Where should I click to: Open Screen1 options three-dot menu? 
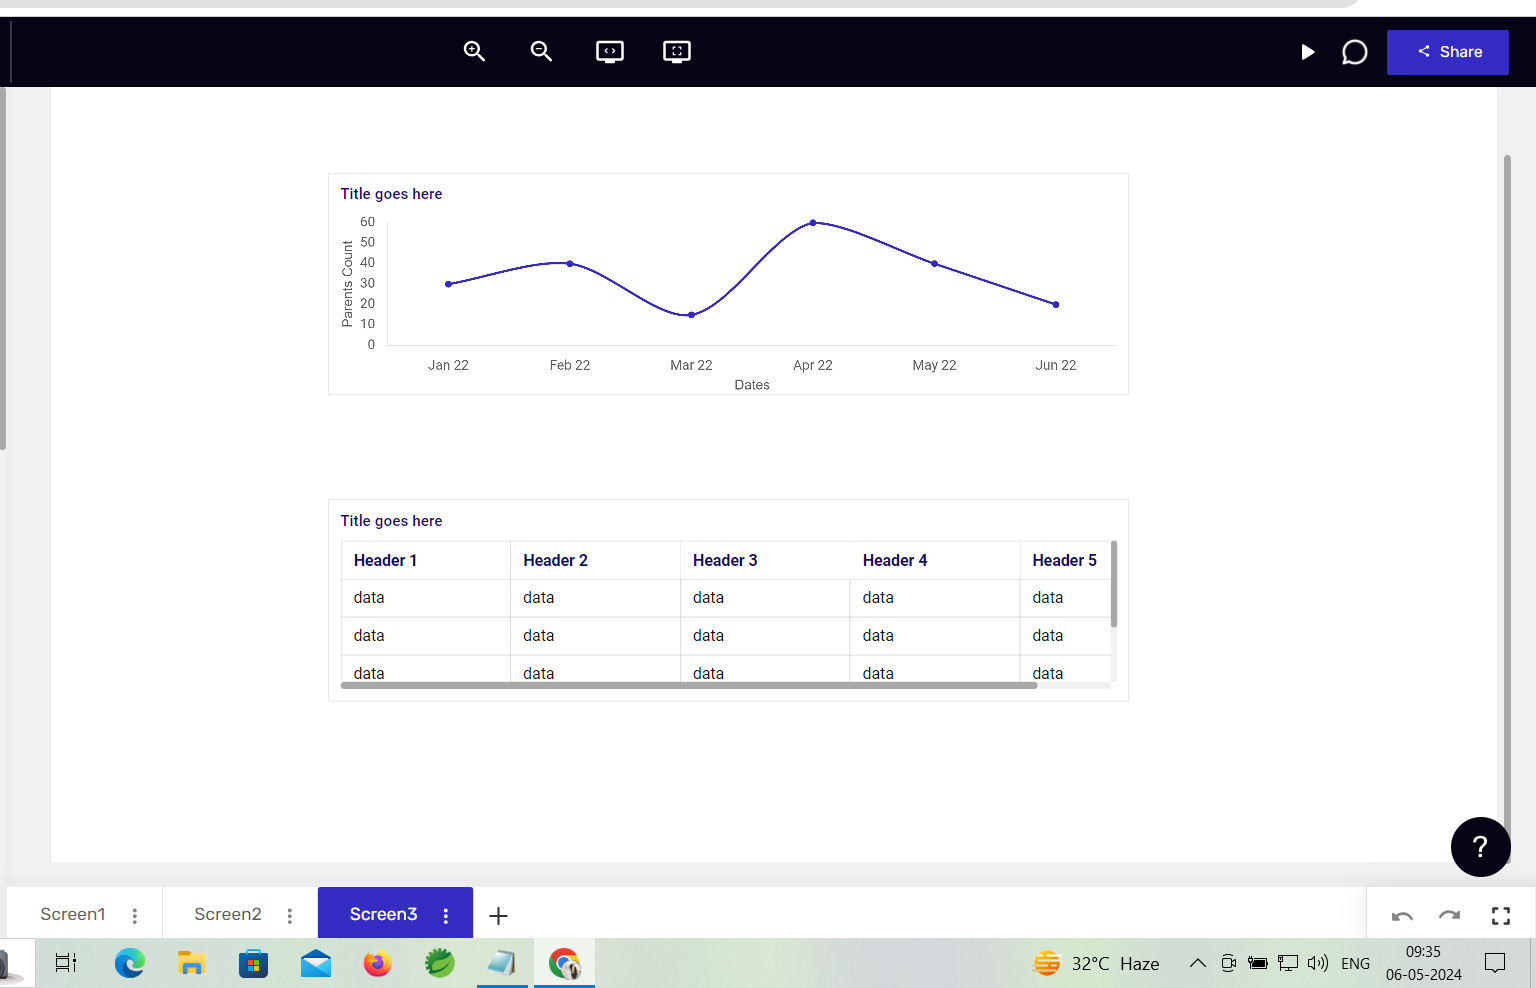[135, 916]
